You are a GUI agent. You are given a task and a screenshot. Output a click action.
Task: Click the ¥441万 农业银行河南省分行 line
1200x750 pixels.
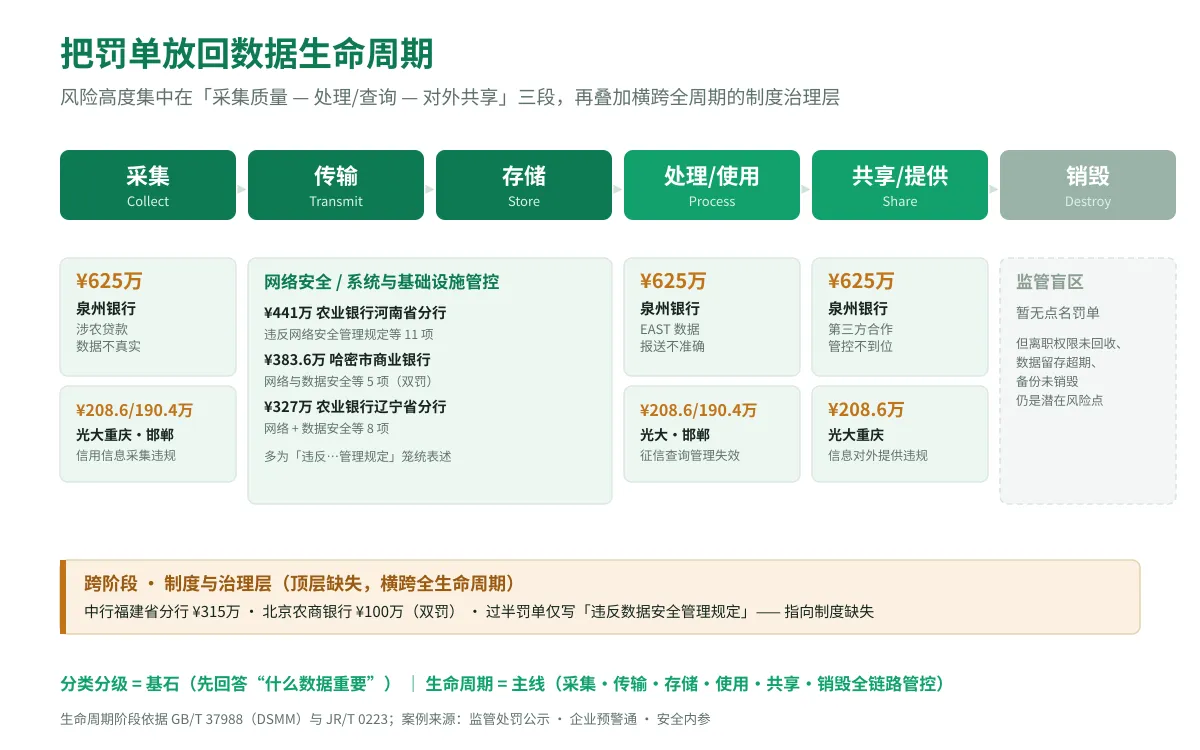(x=355, y=312)
